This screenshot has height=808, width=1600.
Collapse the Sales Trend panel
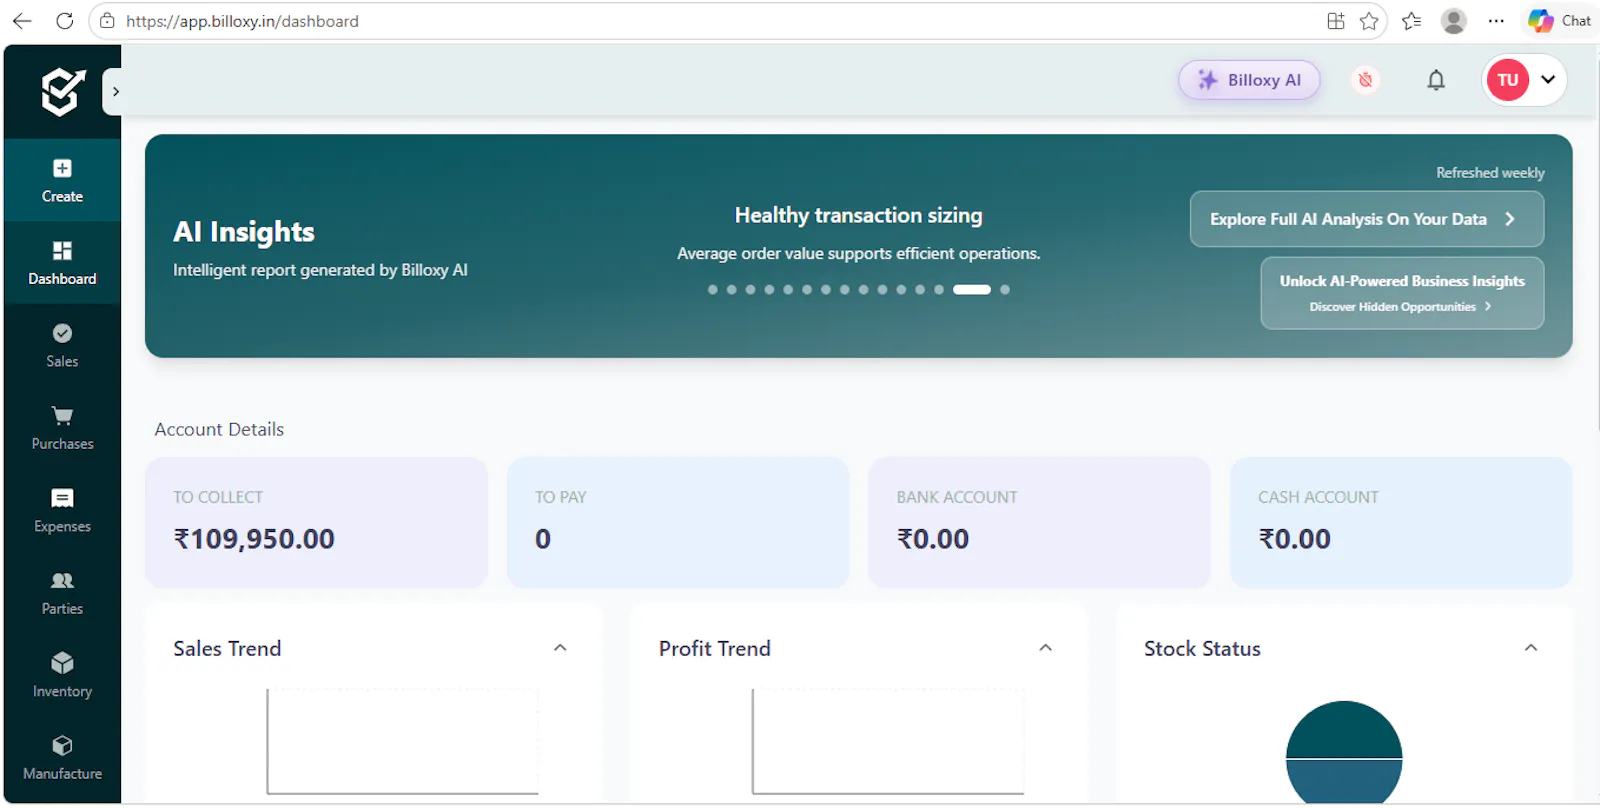(x=560, y=648)
